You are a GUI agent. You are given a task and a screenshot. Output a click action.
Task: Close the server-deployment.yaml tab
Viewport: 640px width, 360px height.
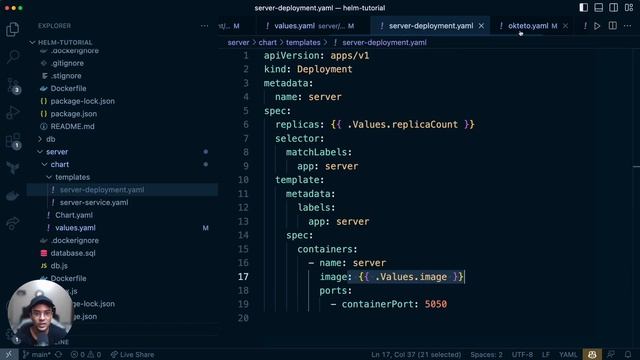[x=482, y=26]
